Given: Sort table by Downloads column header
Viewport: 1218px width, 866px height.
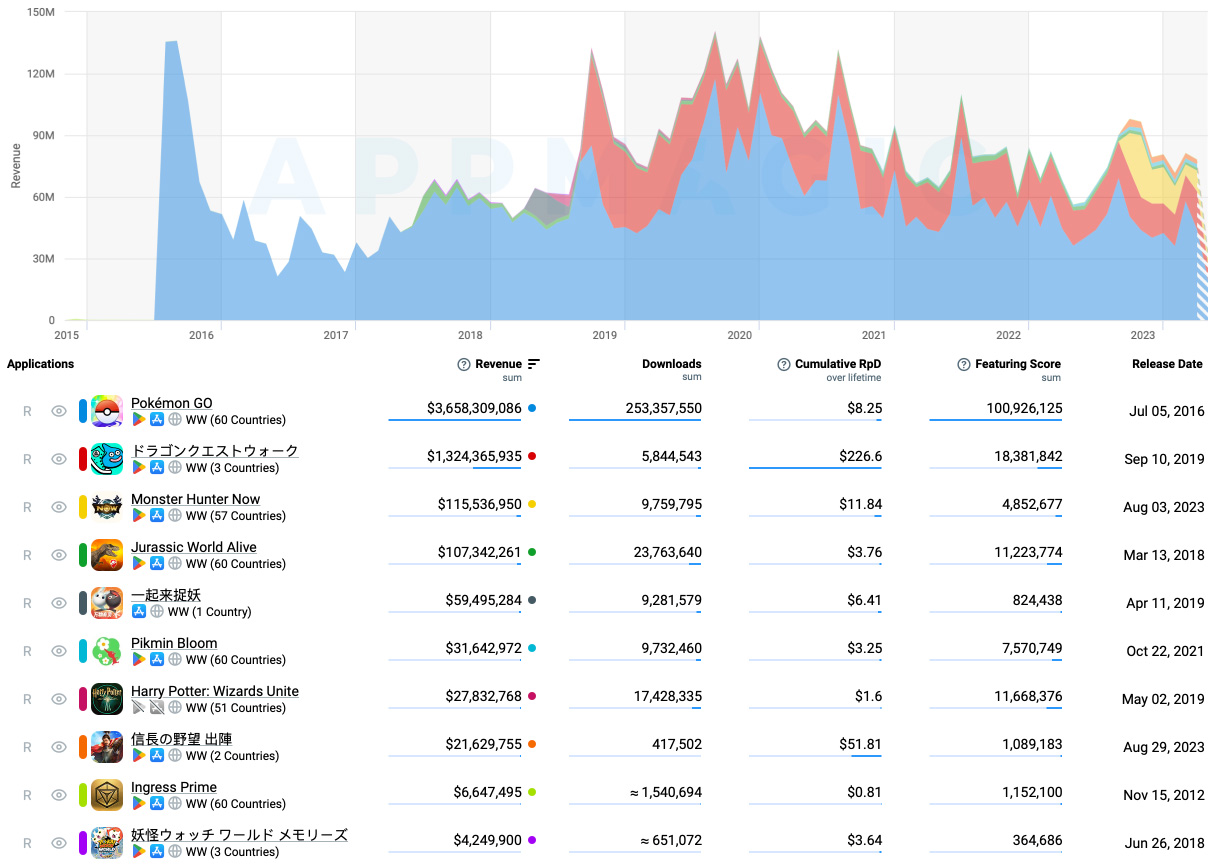Looking at the screenshot, I should [x=672, y=364].
